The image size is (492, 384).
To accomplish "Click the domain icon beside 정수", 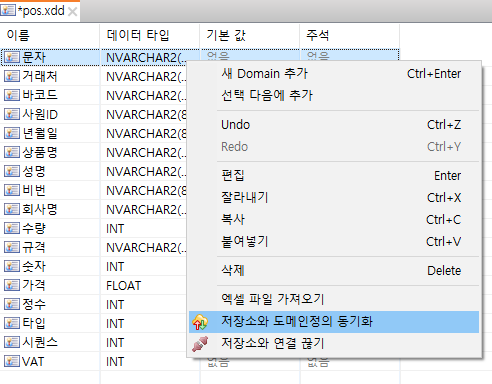I will pos(12,304).
